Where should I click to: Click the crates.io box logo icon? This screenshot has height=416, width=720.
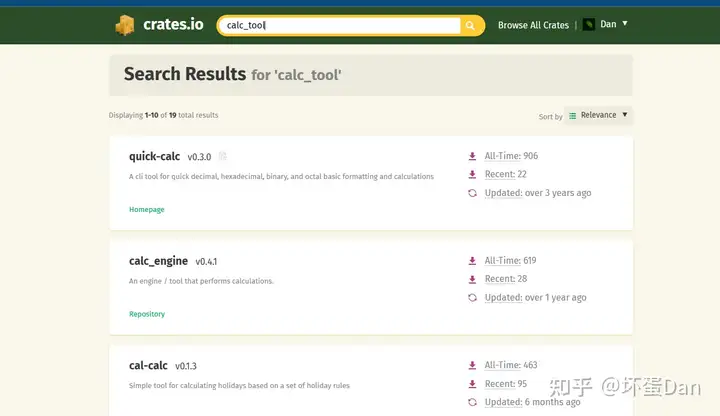[x=125, y=25]
